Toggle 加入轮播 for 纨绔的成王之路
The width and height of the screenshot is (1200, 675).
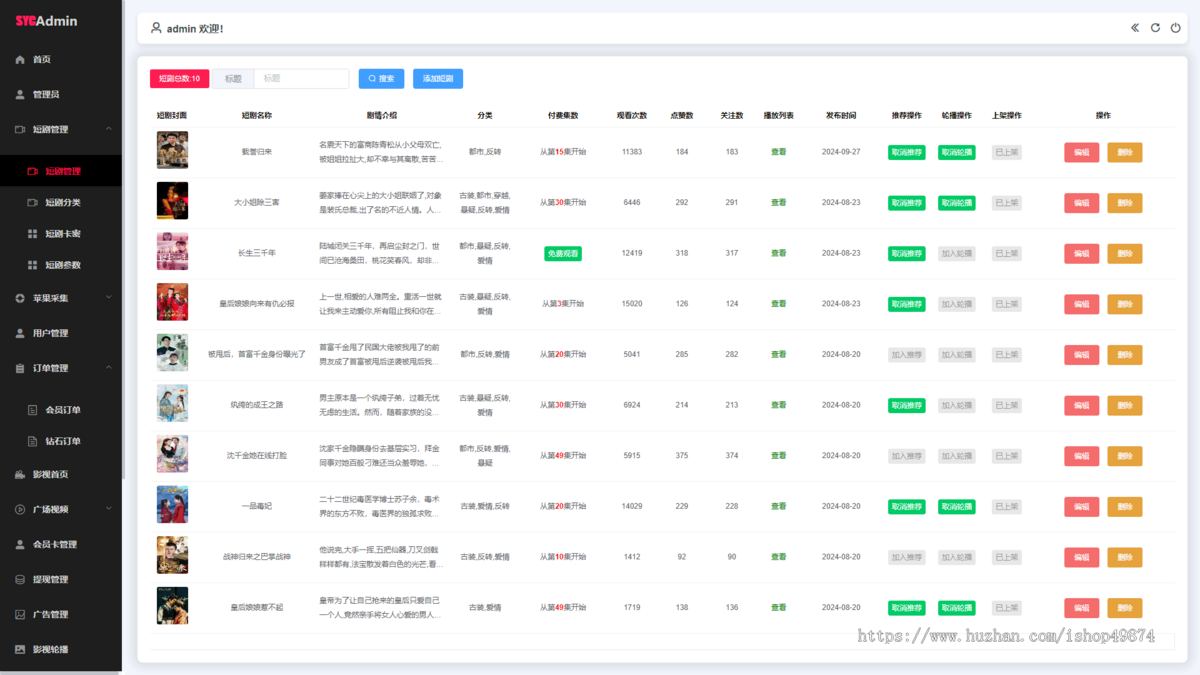[x=957, y=406]
